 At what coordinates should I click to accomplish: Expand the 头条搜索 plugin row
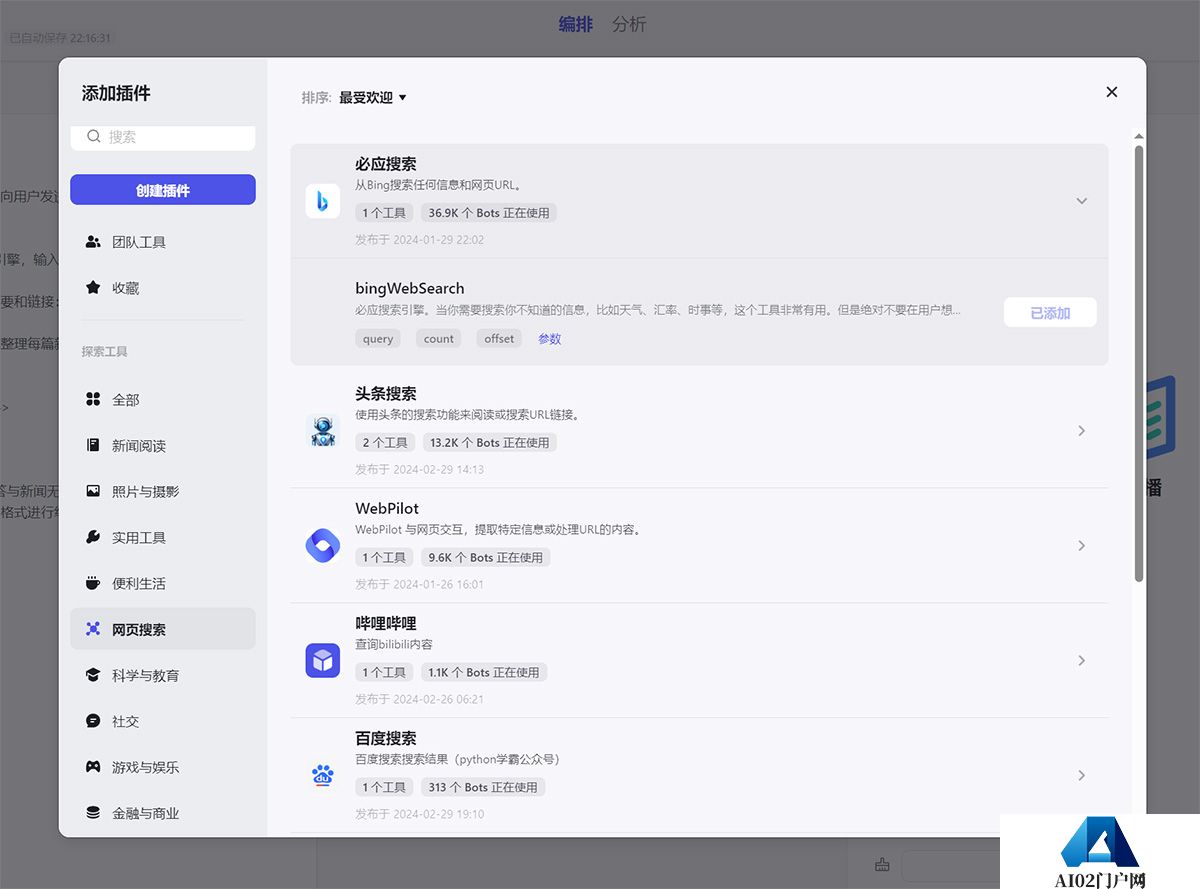[x=1081, y=431]
